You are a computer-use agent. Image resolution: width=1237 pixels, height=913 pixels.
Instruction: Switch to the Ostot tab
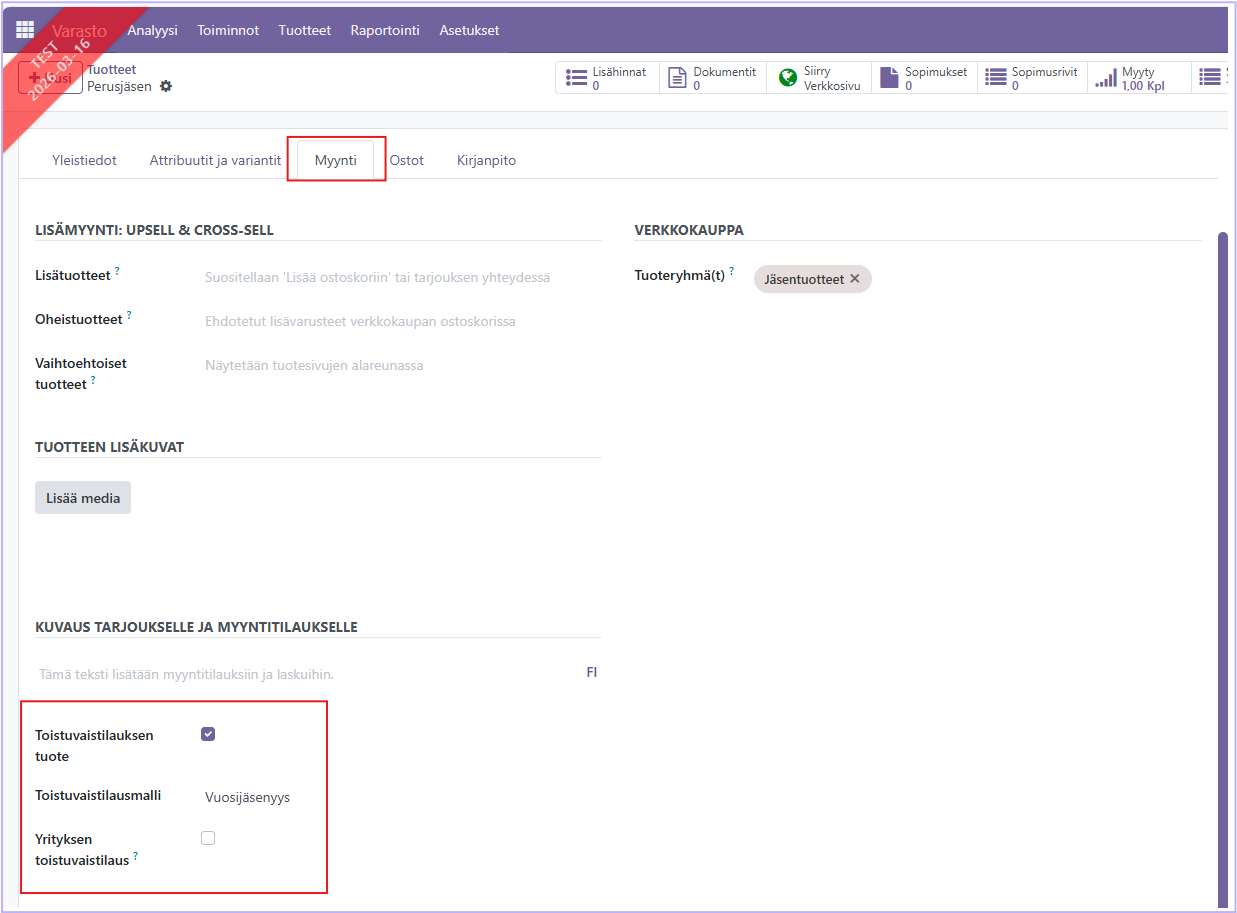406,160
